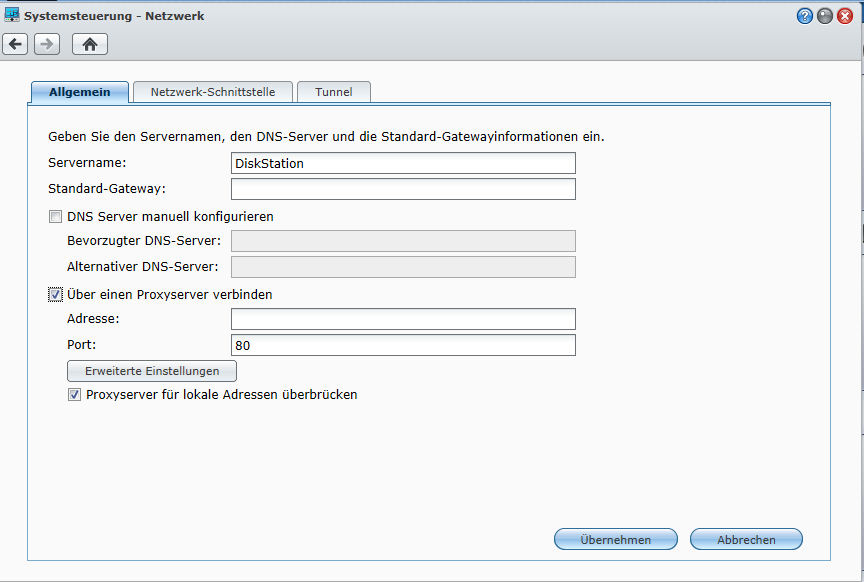Screen dimensions: 864x582
Task: Select the proxy Port field showing 80
Action: click(x=403, y=345)
